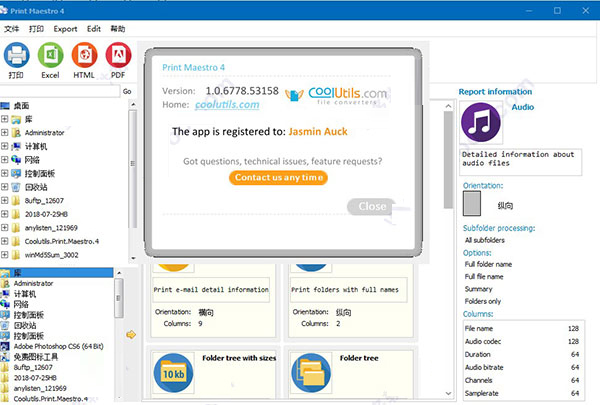The width and height of the screenshot is (600, 405).
Task: Open the Edit menu
Action: pos(94,29)
